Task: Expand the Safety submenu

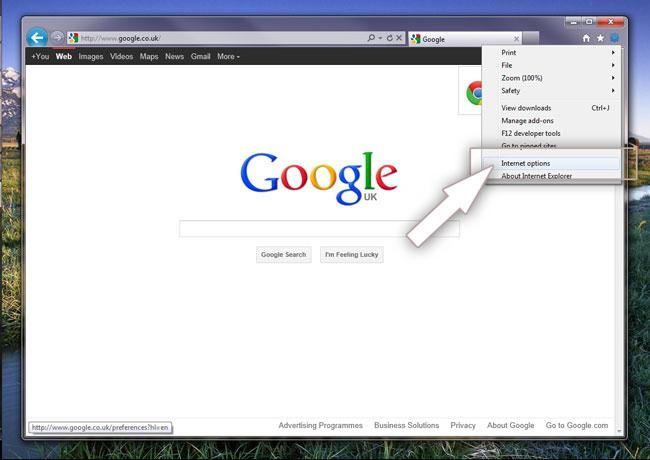Action: pos(552,91)
